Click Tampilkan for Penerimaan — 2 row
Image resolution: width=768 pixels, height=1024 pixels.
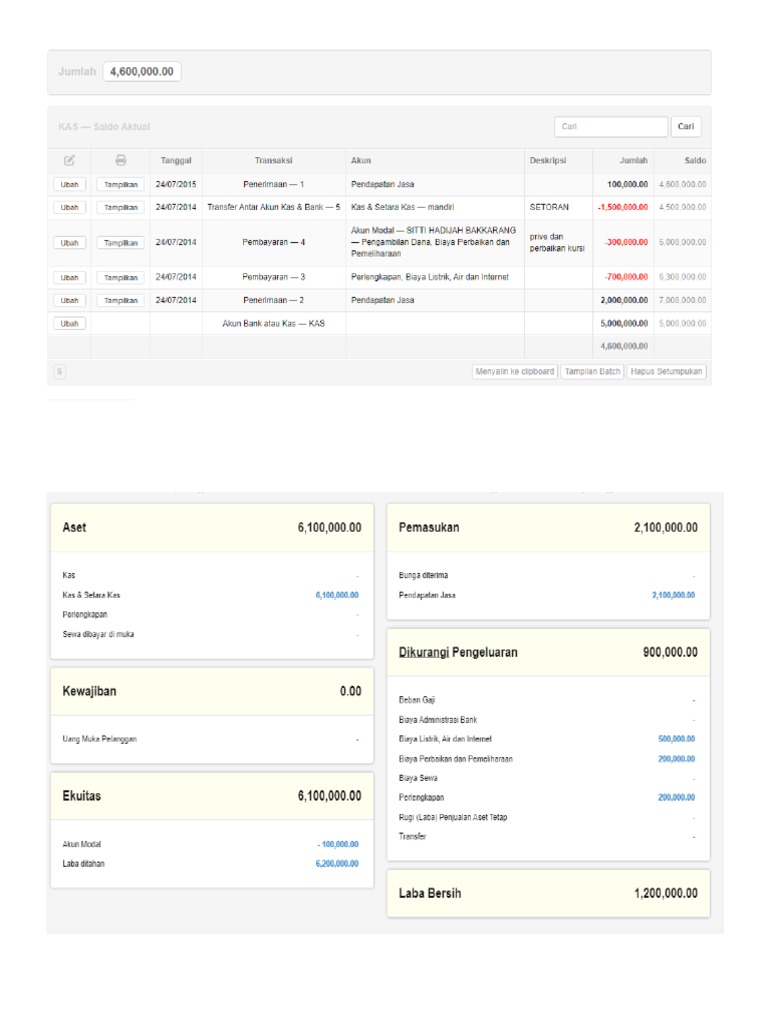coord(121,300)
